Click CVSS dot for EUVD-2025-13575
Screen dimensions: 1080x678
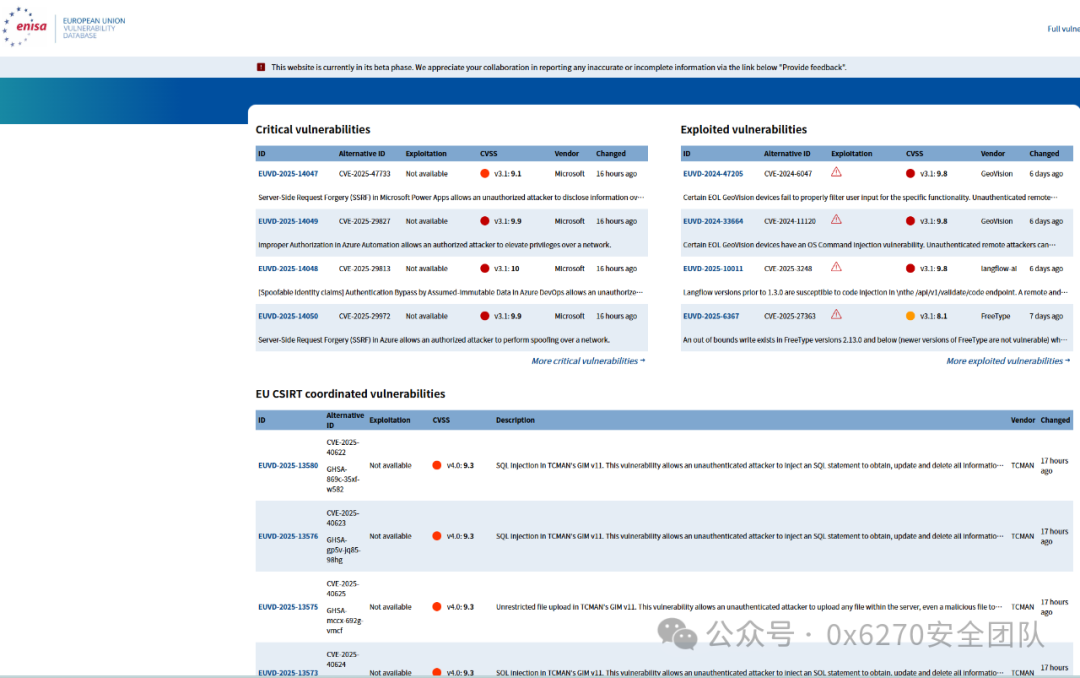437,607
